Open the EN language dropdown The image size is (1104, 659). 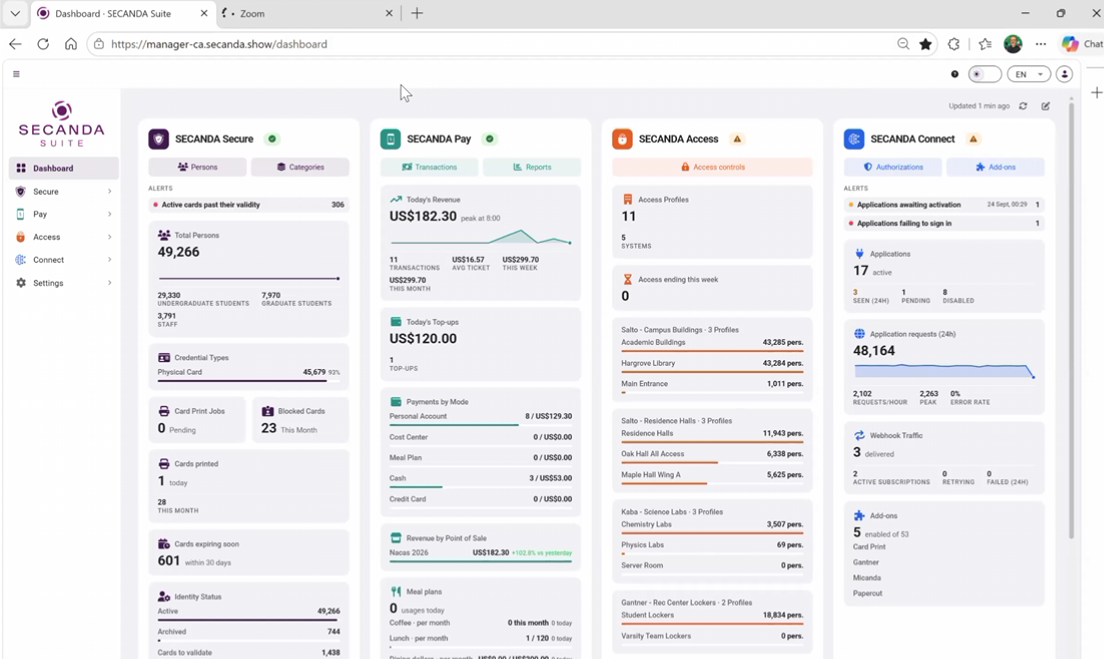[x=1029, y=74]
